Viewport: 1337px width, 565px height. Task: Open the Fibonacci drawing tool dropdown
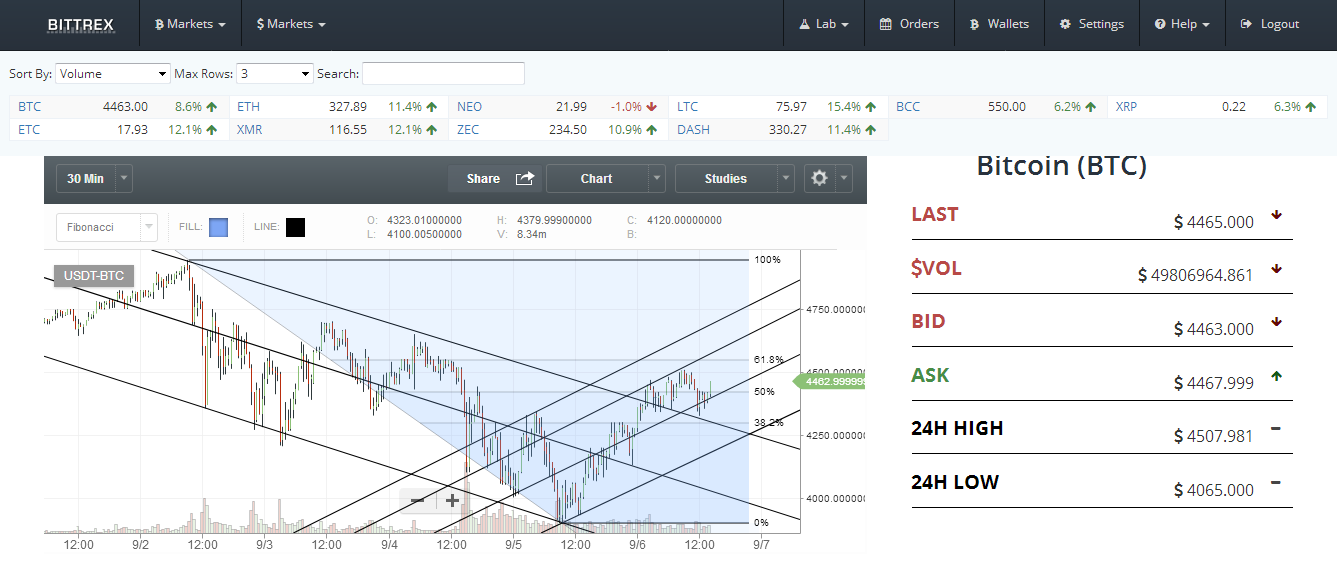[x=107, y=227]
